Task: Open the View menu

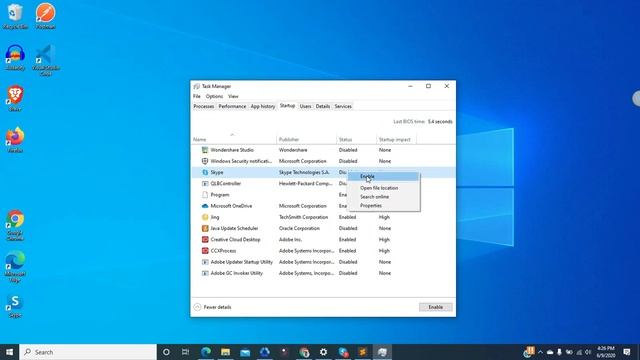Action: tap(233, 96)
